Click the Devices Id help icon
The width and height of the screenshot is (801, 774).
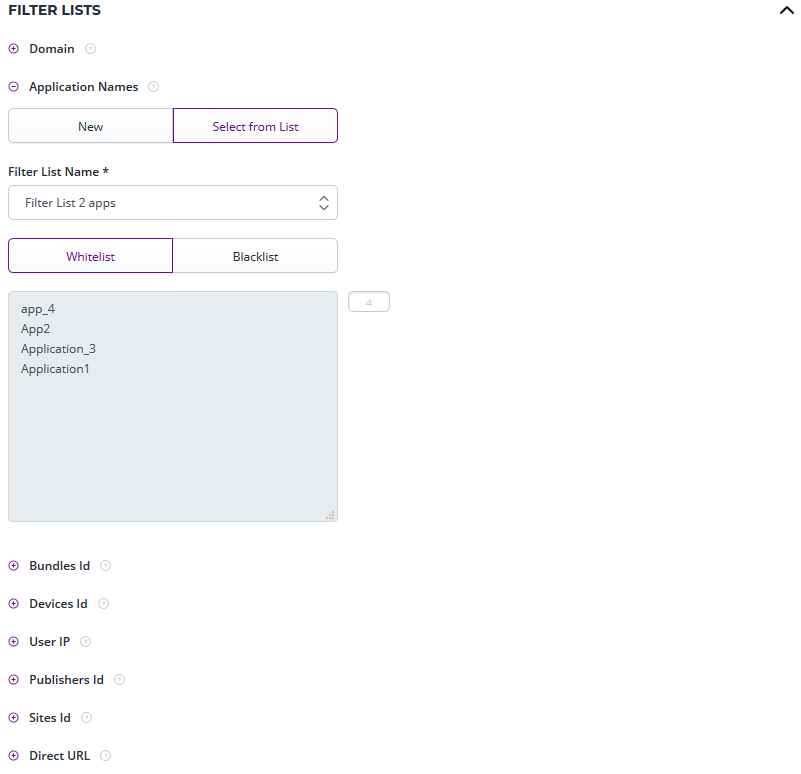[103, 603]
